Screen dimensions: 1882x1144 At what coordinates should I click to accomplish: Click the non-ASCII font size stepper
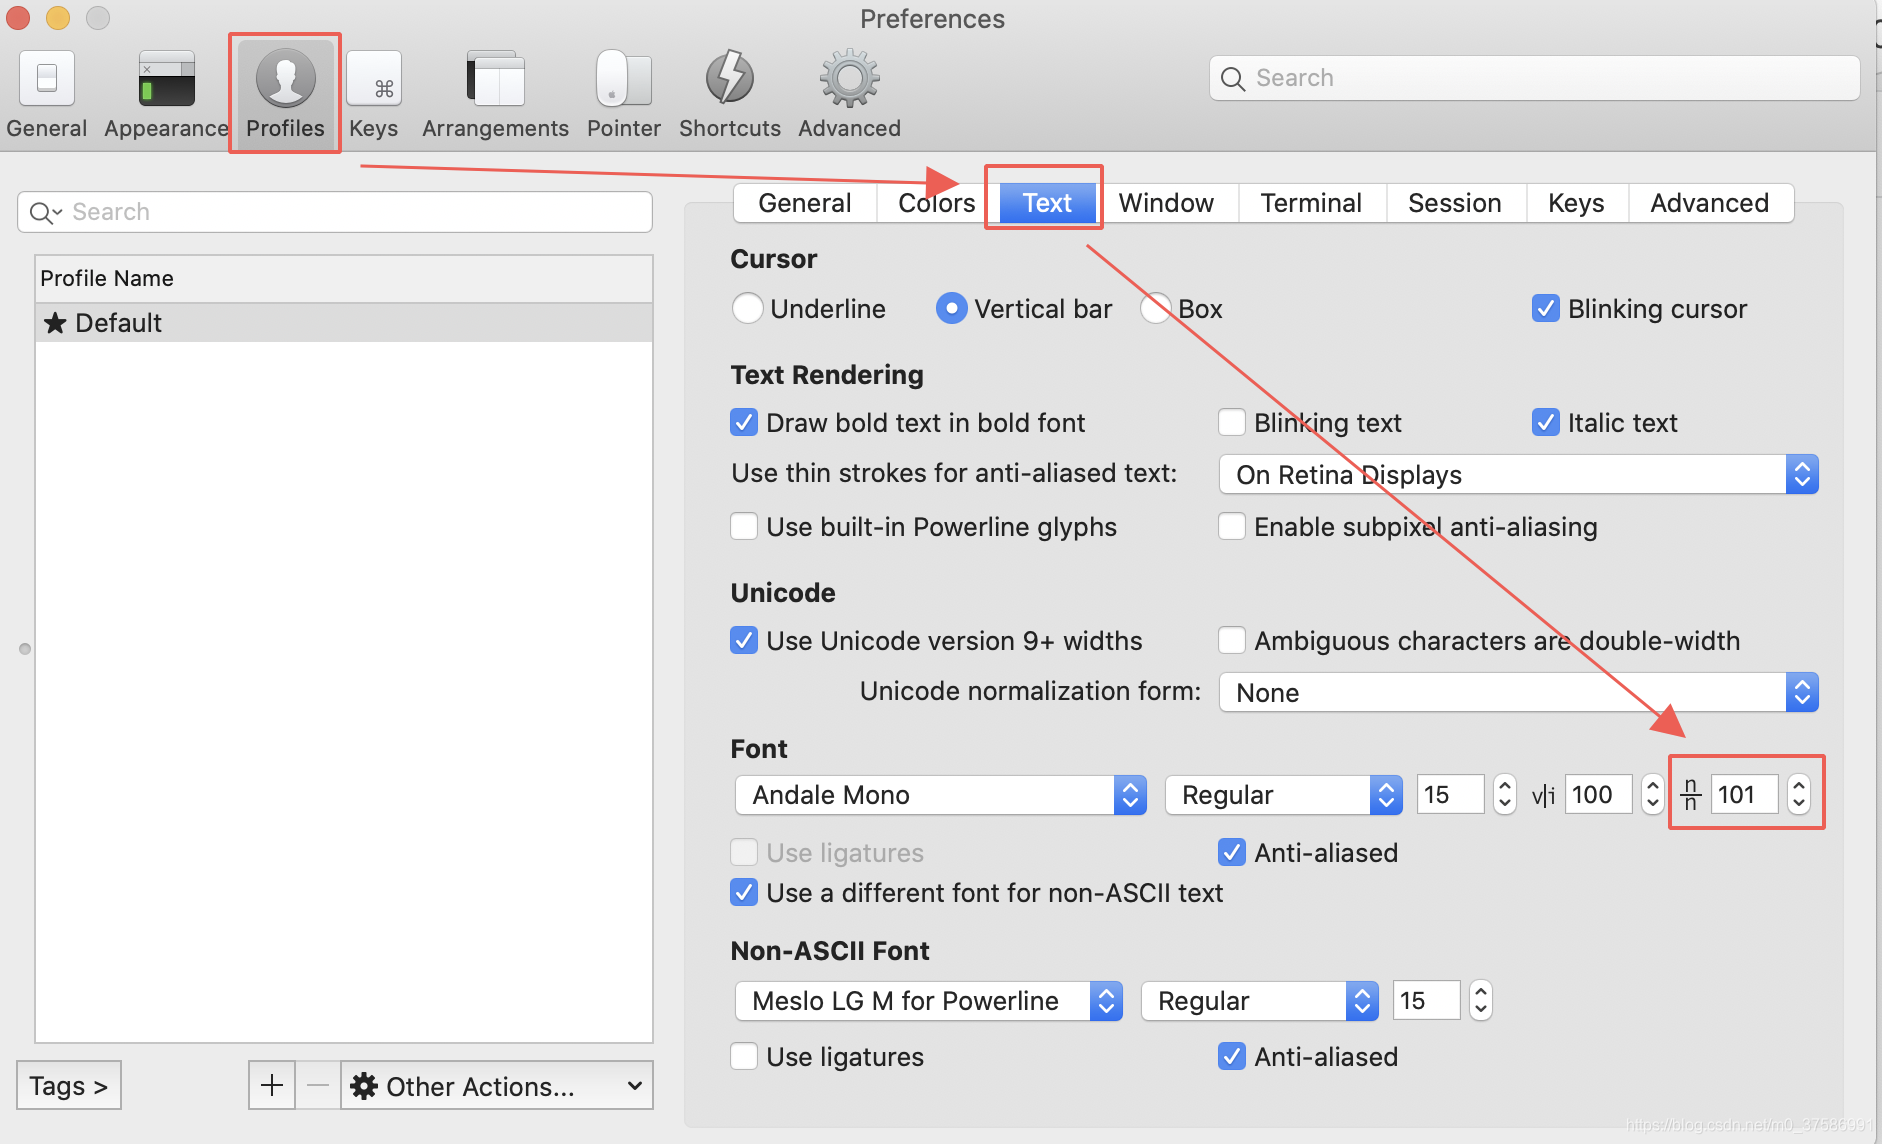click(1481, 1000)
